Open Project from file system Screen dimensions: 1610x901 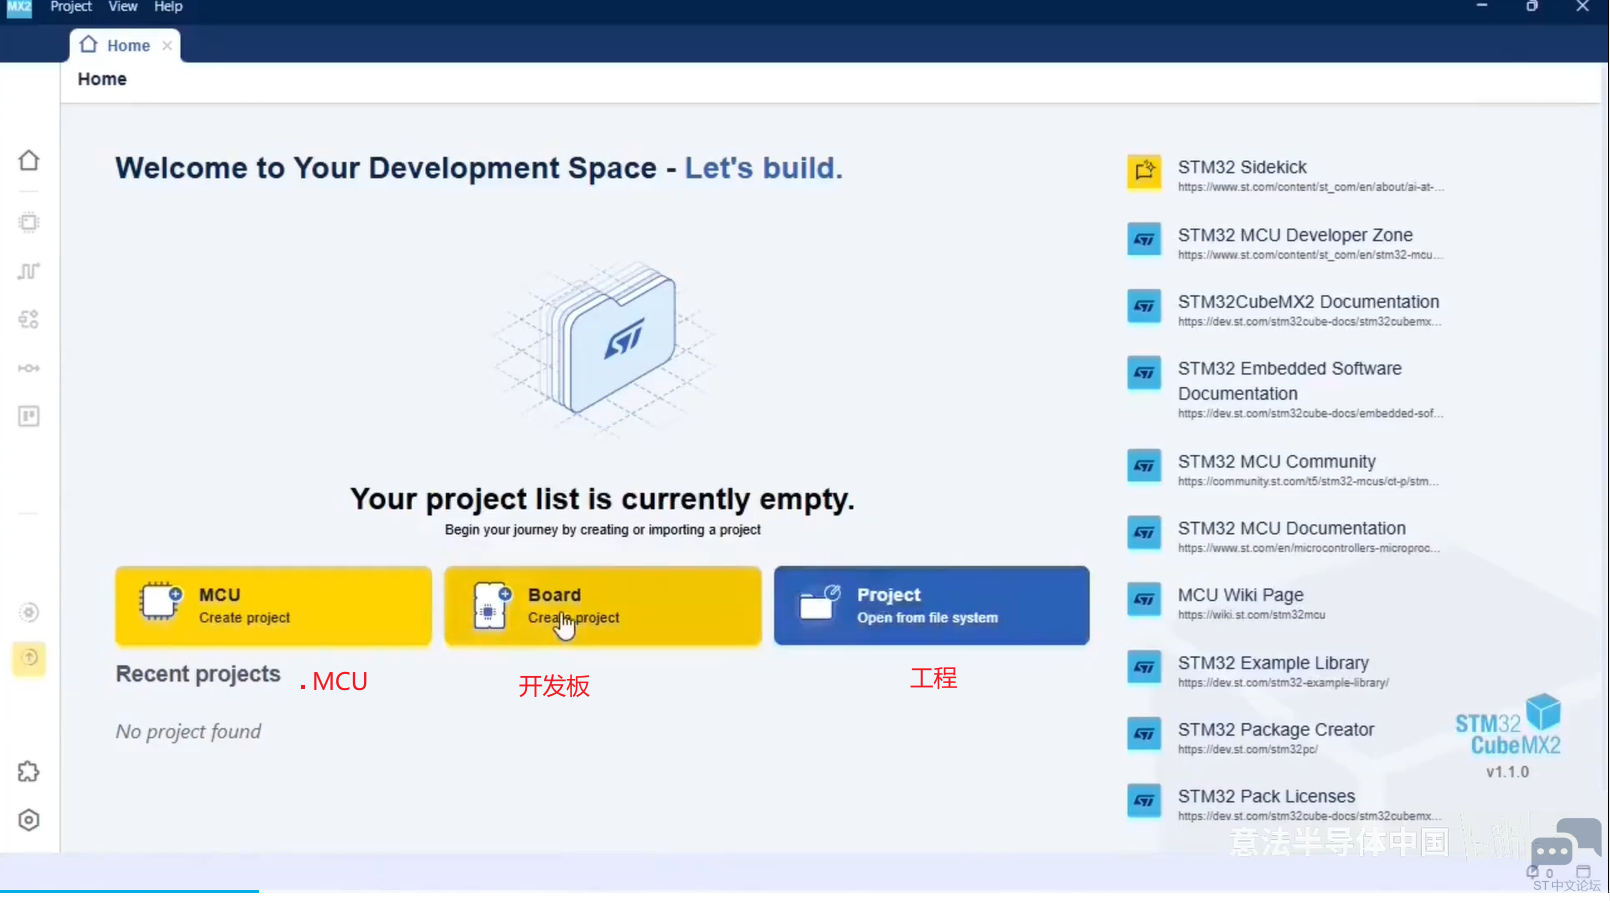[931, 606]
